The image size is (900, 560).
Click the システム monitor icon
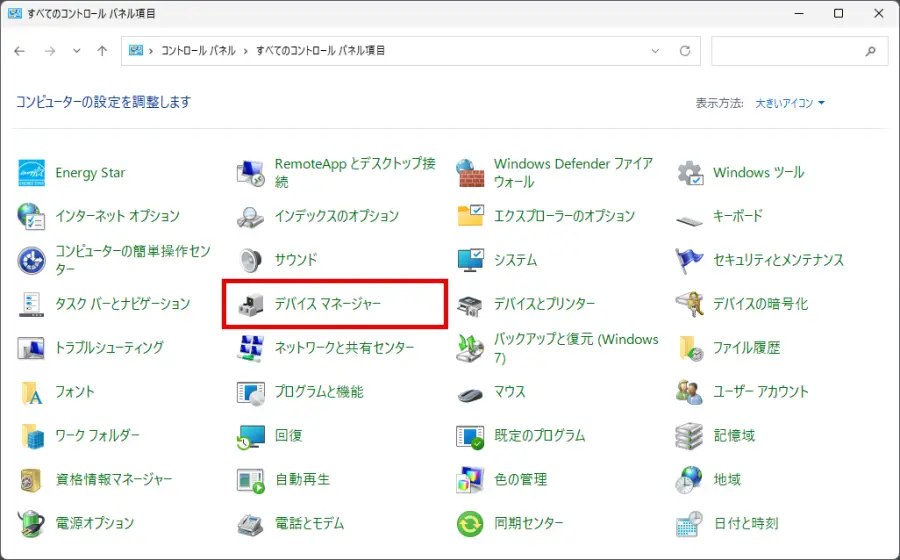[470, 260]
